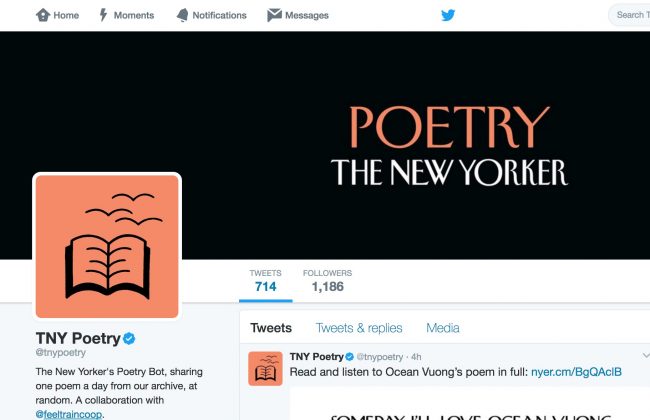Click the 4h tweet timestamp
This screenshot has height=420, width=650.
click(x=416, y=357)
